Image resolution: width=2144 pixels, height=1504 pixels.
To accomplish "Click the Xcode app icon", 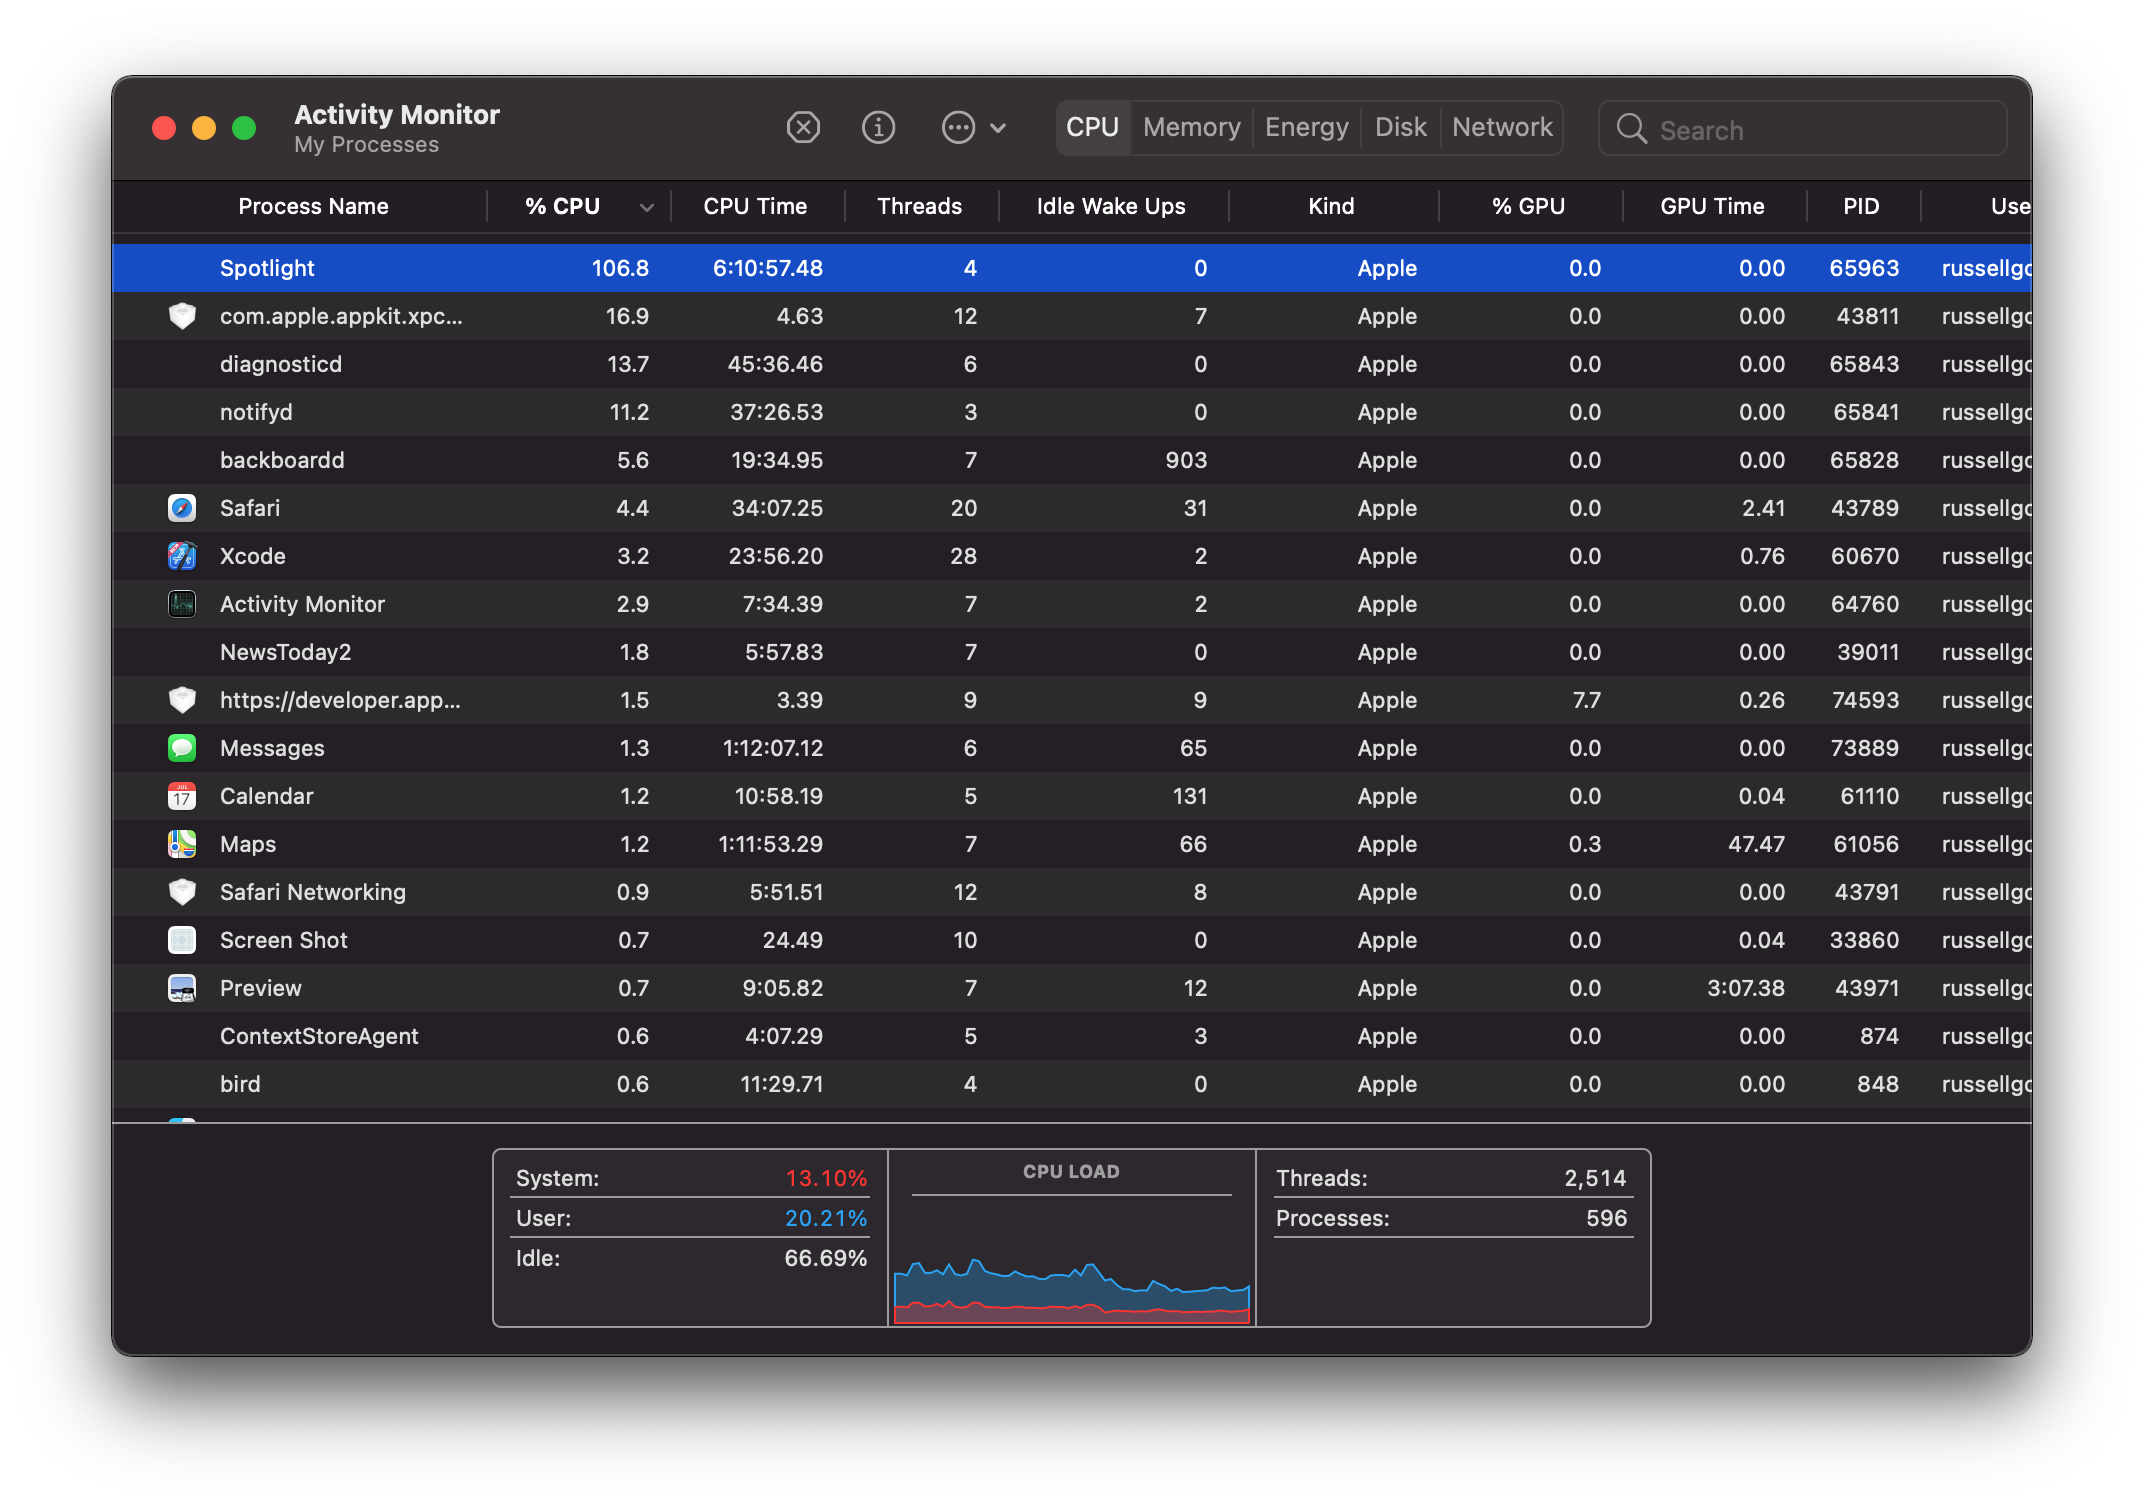I will [182, 556].
